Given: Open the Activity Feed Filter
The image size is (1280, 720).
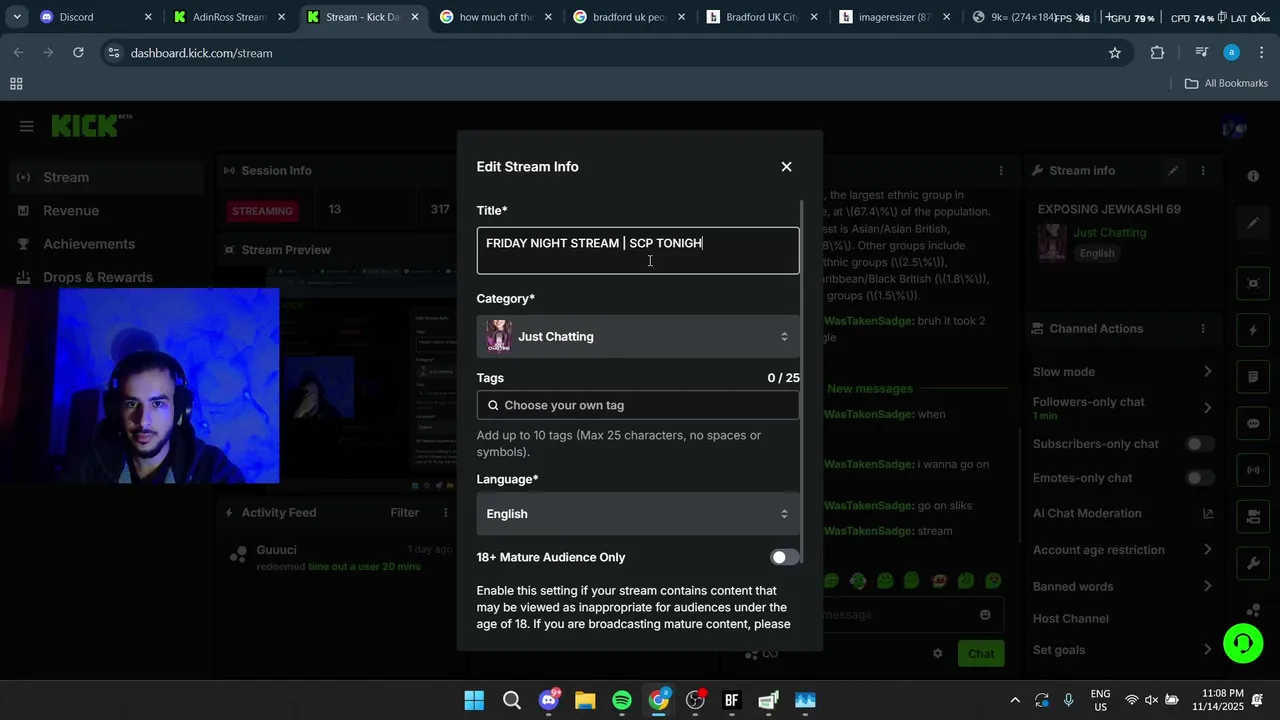Looking at the screenshot, I should point(405,513).
